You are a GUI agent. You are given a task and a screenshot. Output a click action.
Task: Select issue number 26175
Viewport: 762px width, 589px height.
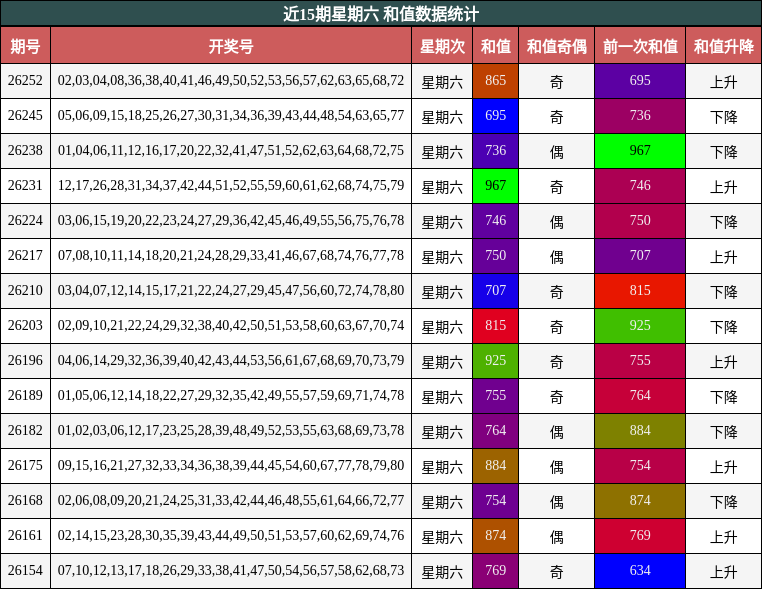tap(25, 465)
